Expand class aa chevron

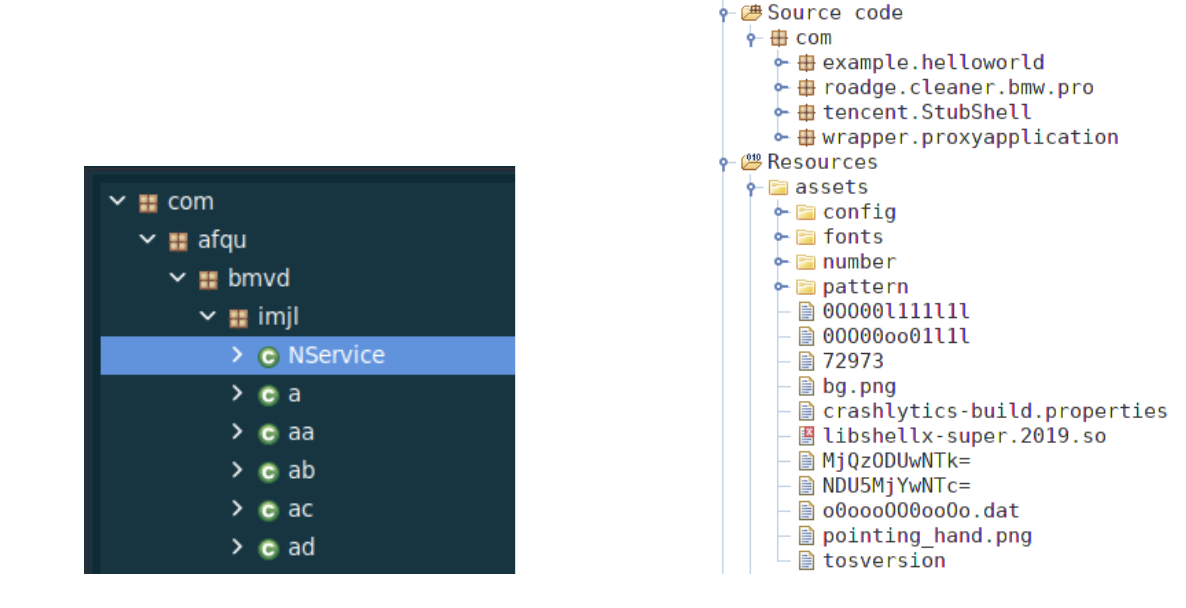(x=237, y=431)
